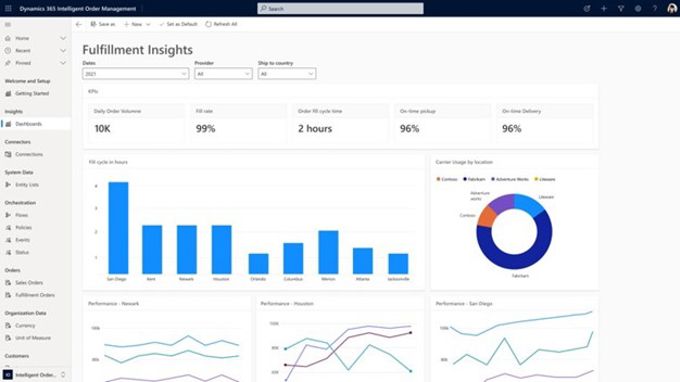Viewport: 680px width, 382px height.
Task: Click the Jacksonville bar in chart
Action: click(398, 264)
